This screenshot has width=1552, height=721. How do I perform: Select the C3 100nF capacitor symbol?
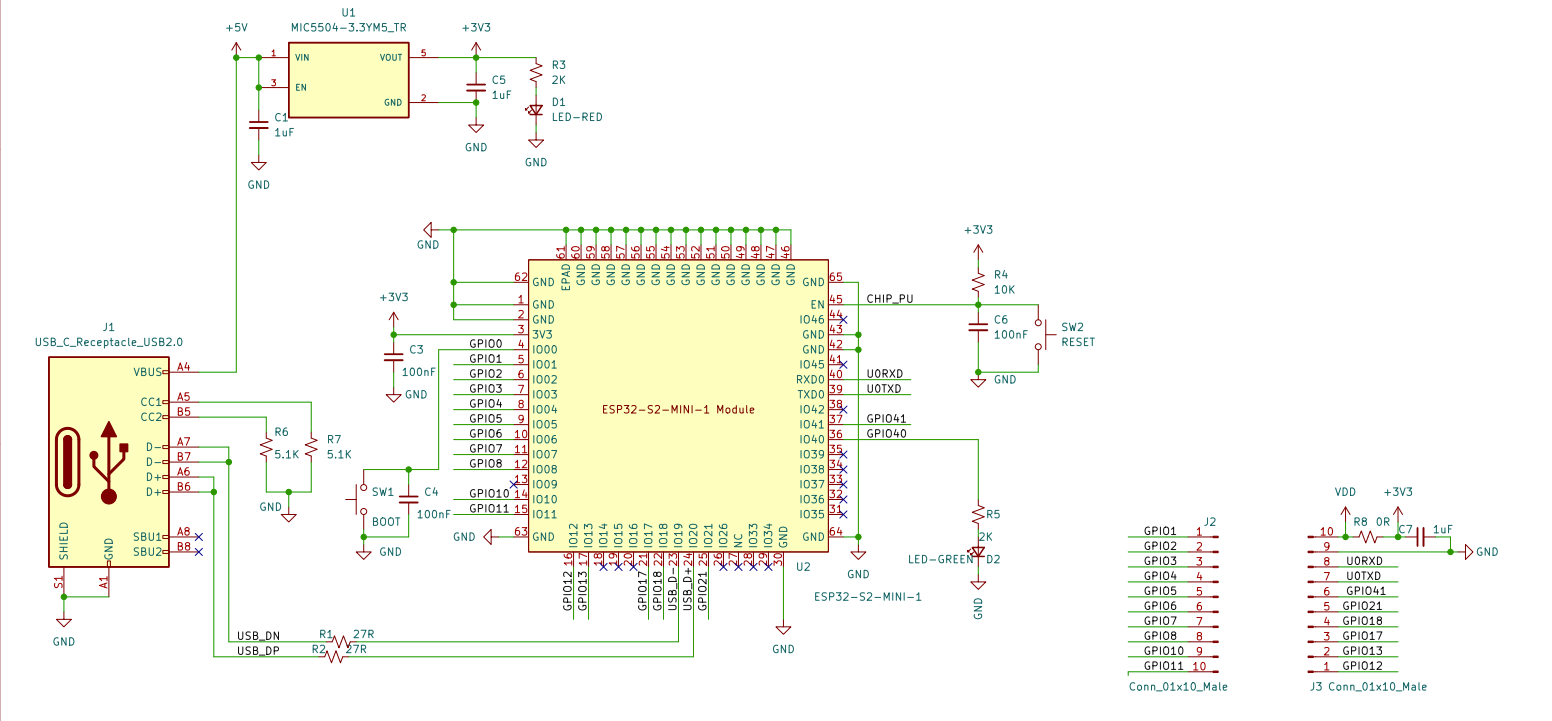(393, 357)
